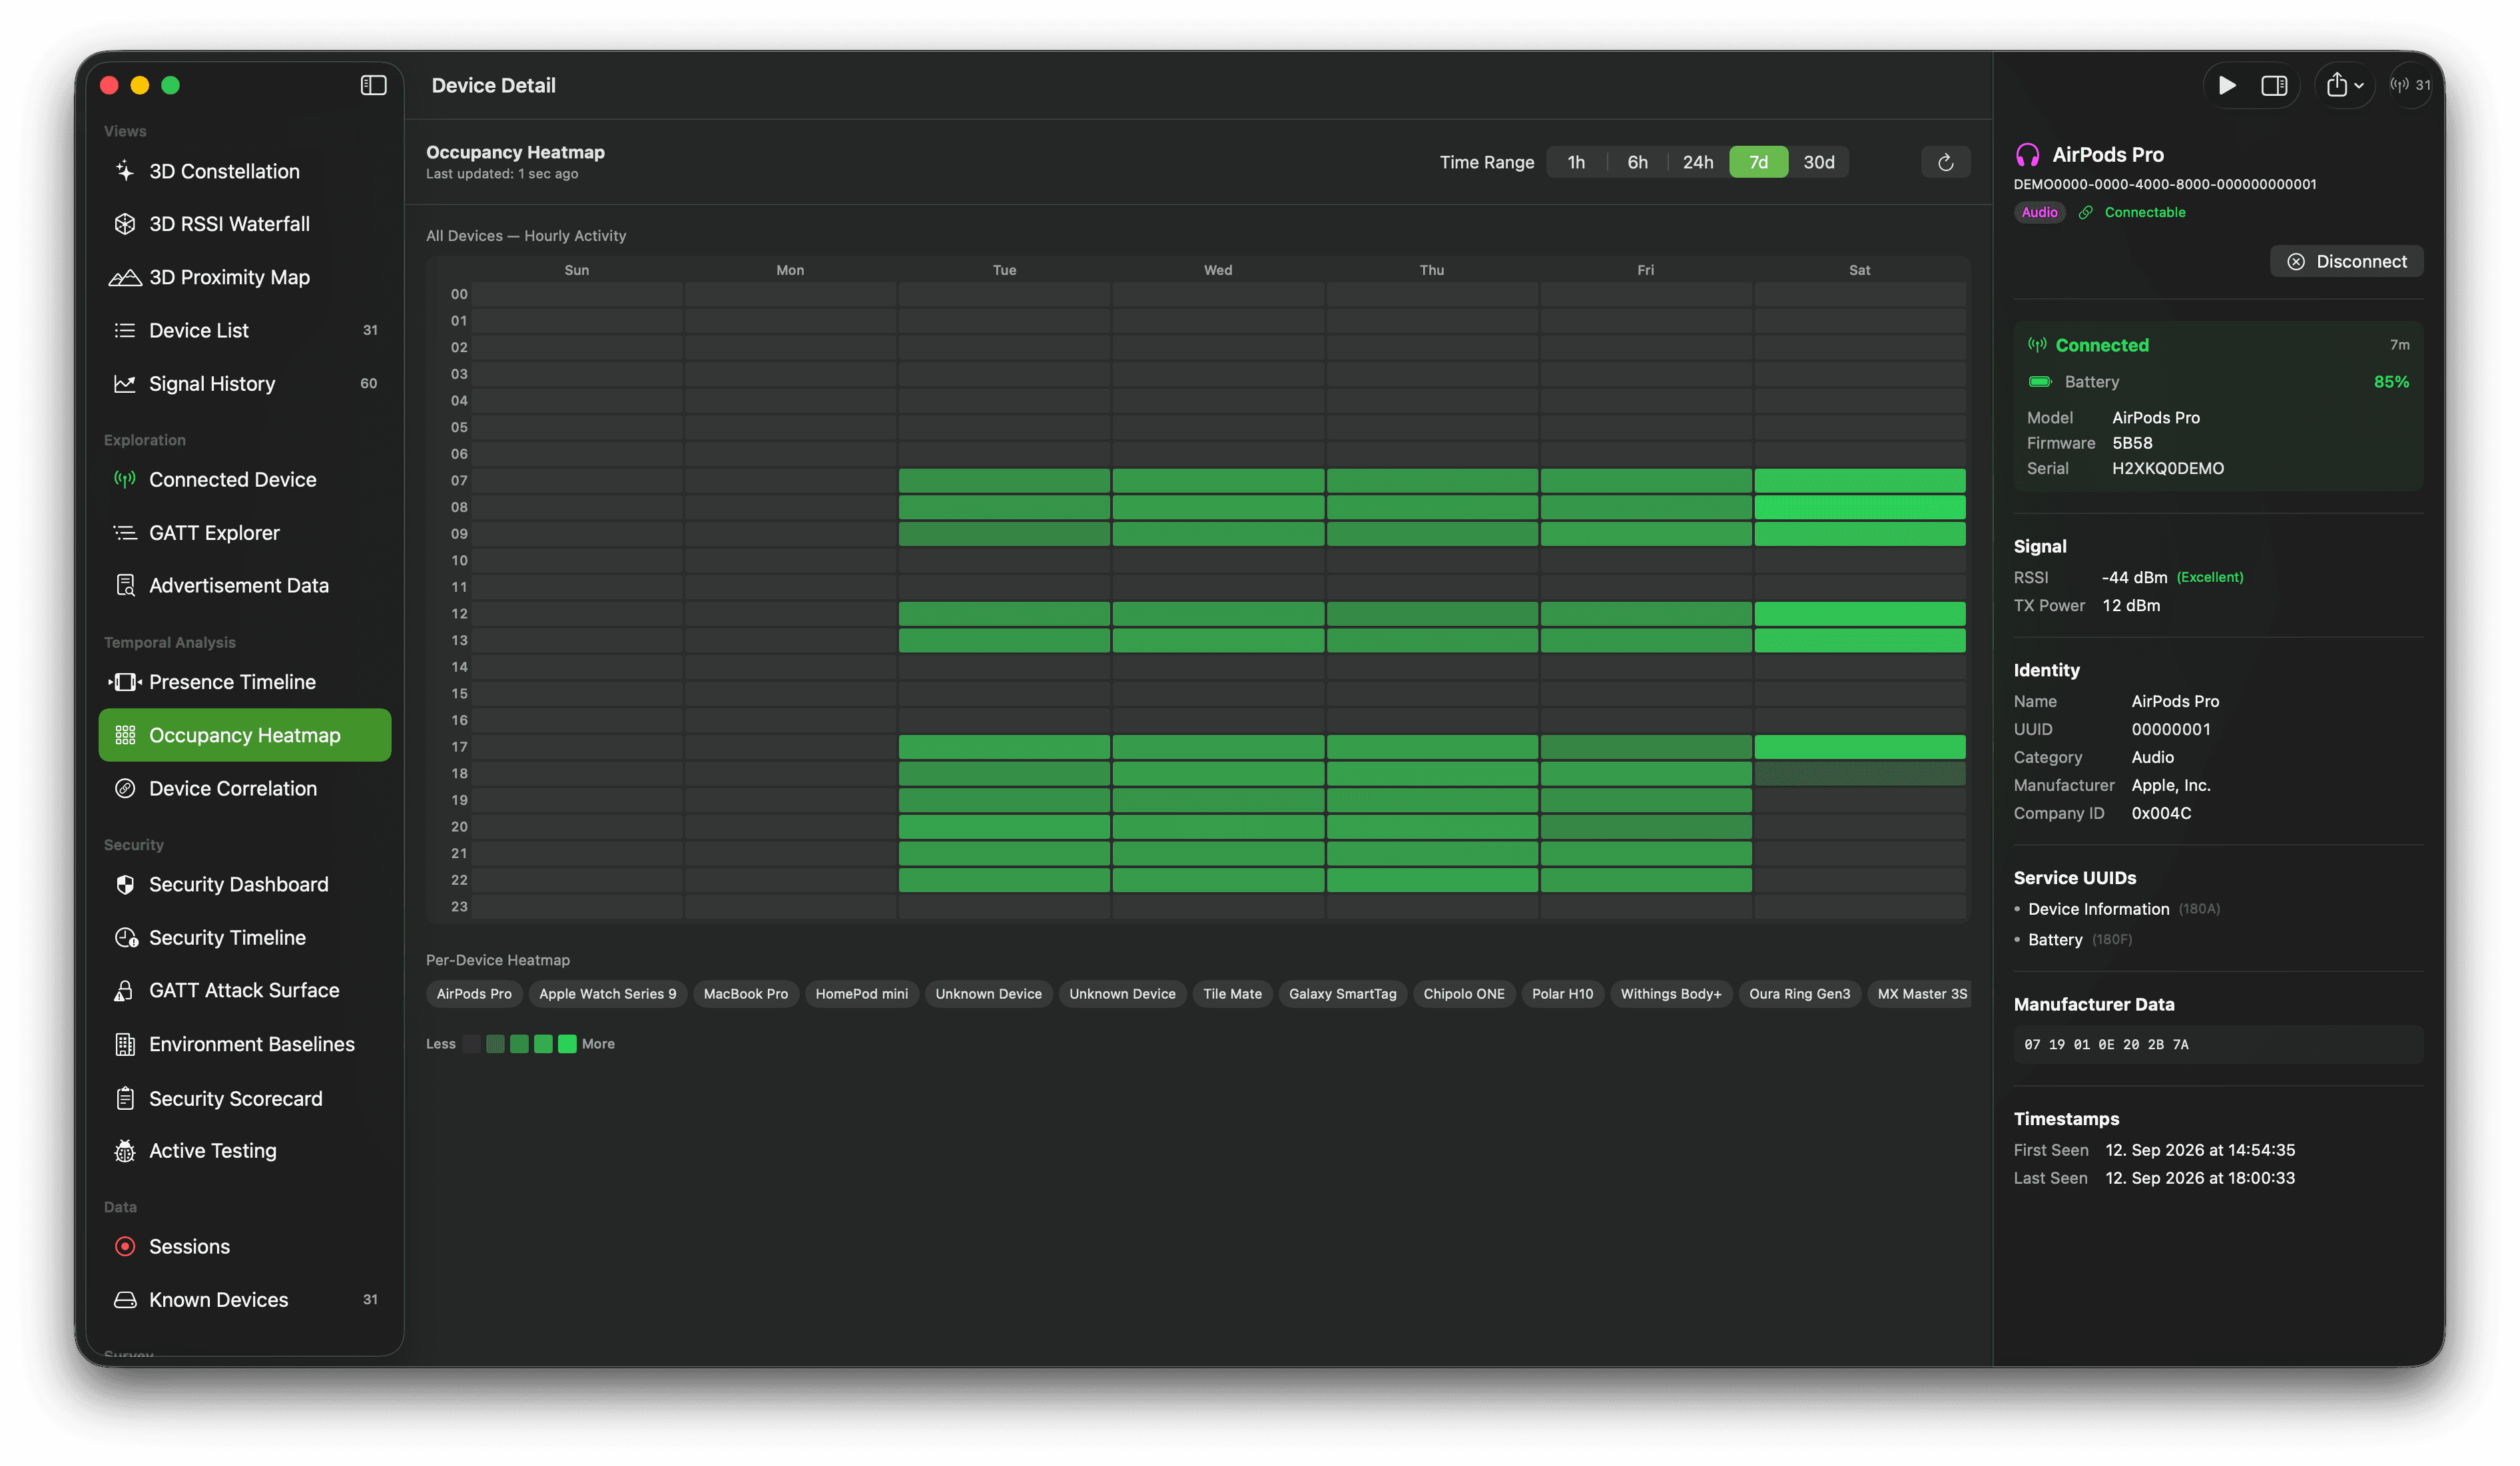2520x1466 pixels.
Task: Refresh the occupancy heatmap
Action: [1945, 162]
